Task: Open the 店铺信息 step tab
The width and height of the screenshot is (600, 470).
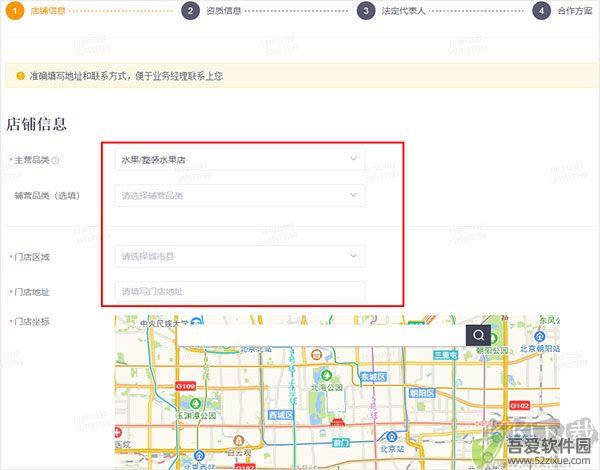Action: (48, 11)
